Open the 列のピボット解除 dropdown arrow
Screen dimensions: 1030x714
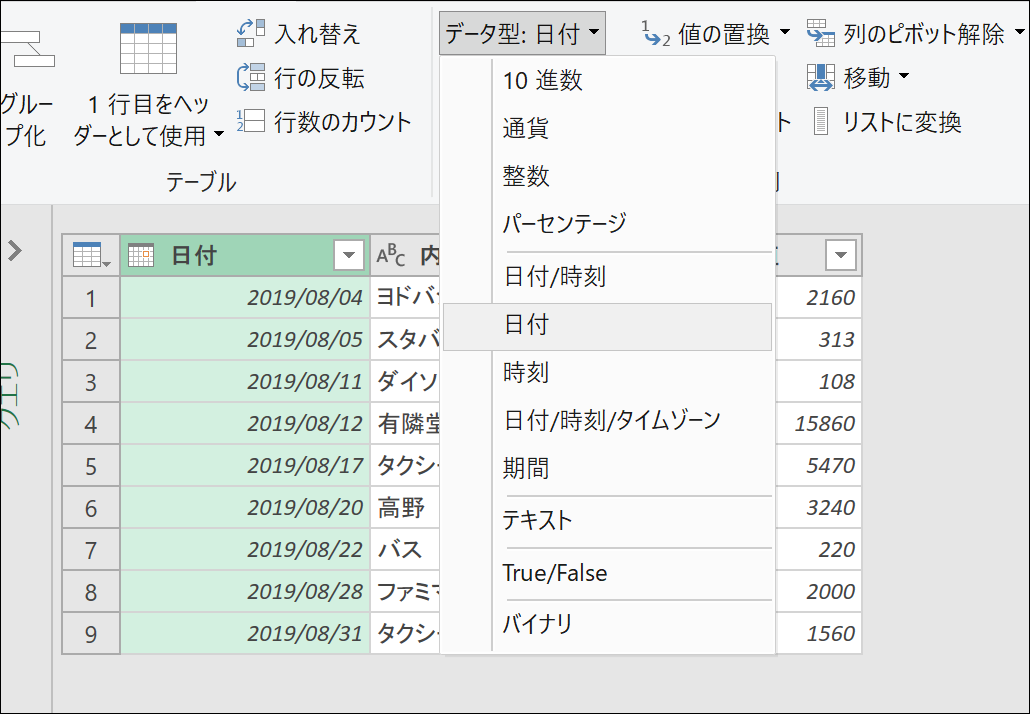coord(1019,32)
